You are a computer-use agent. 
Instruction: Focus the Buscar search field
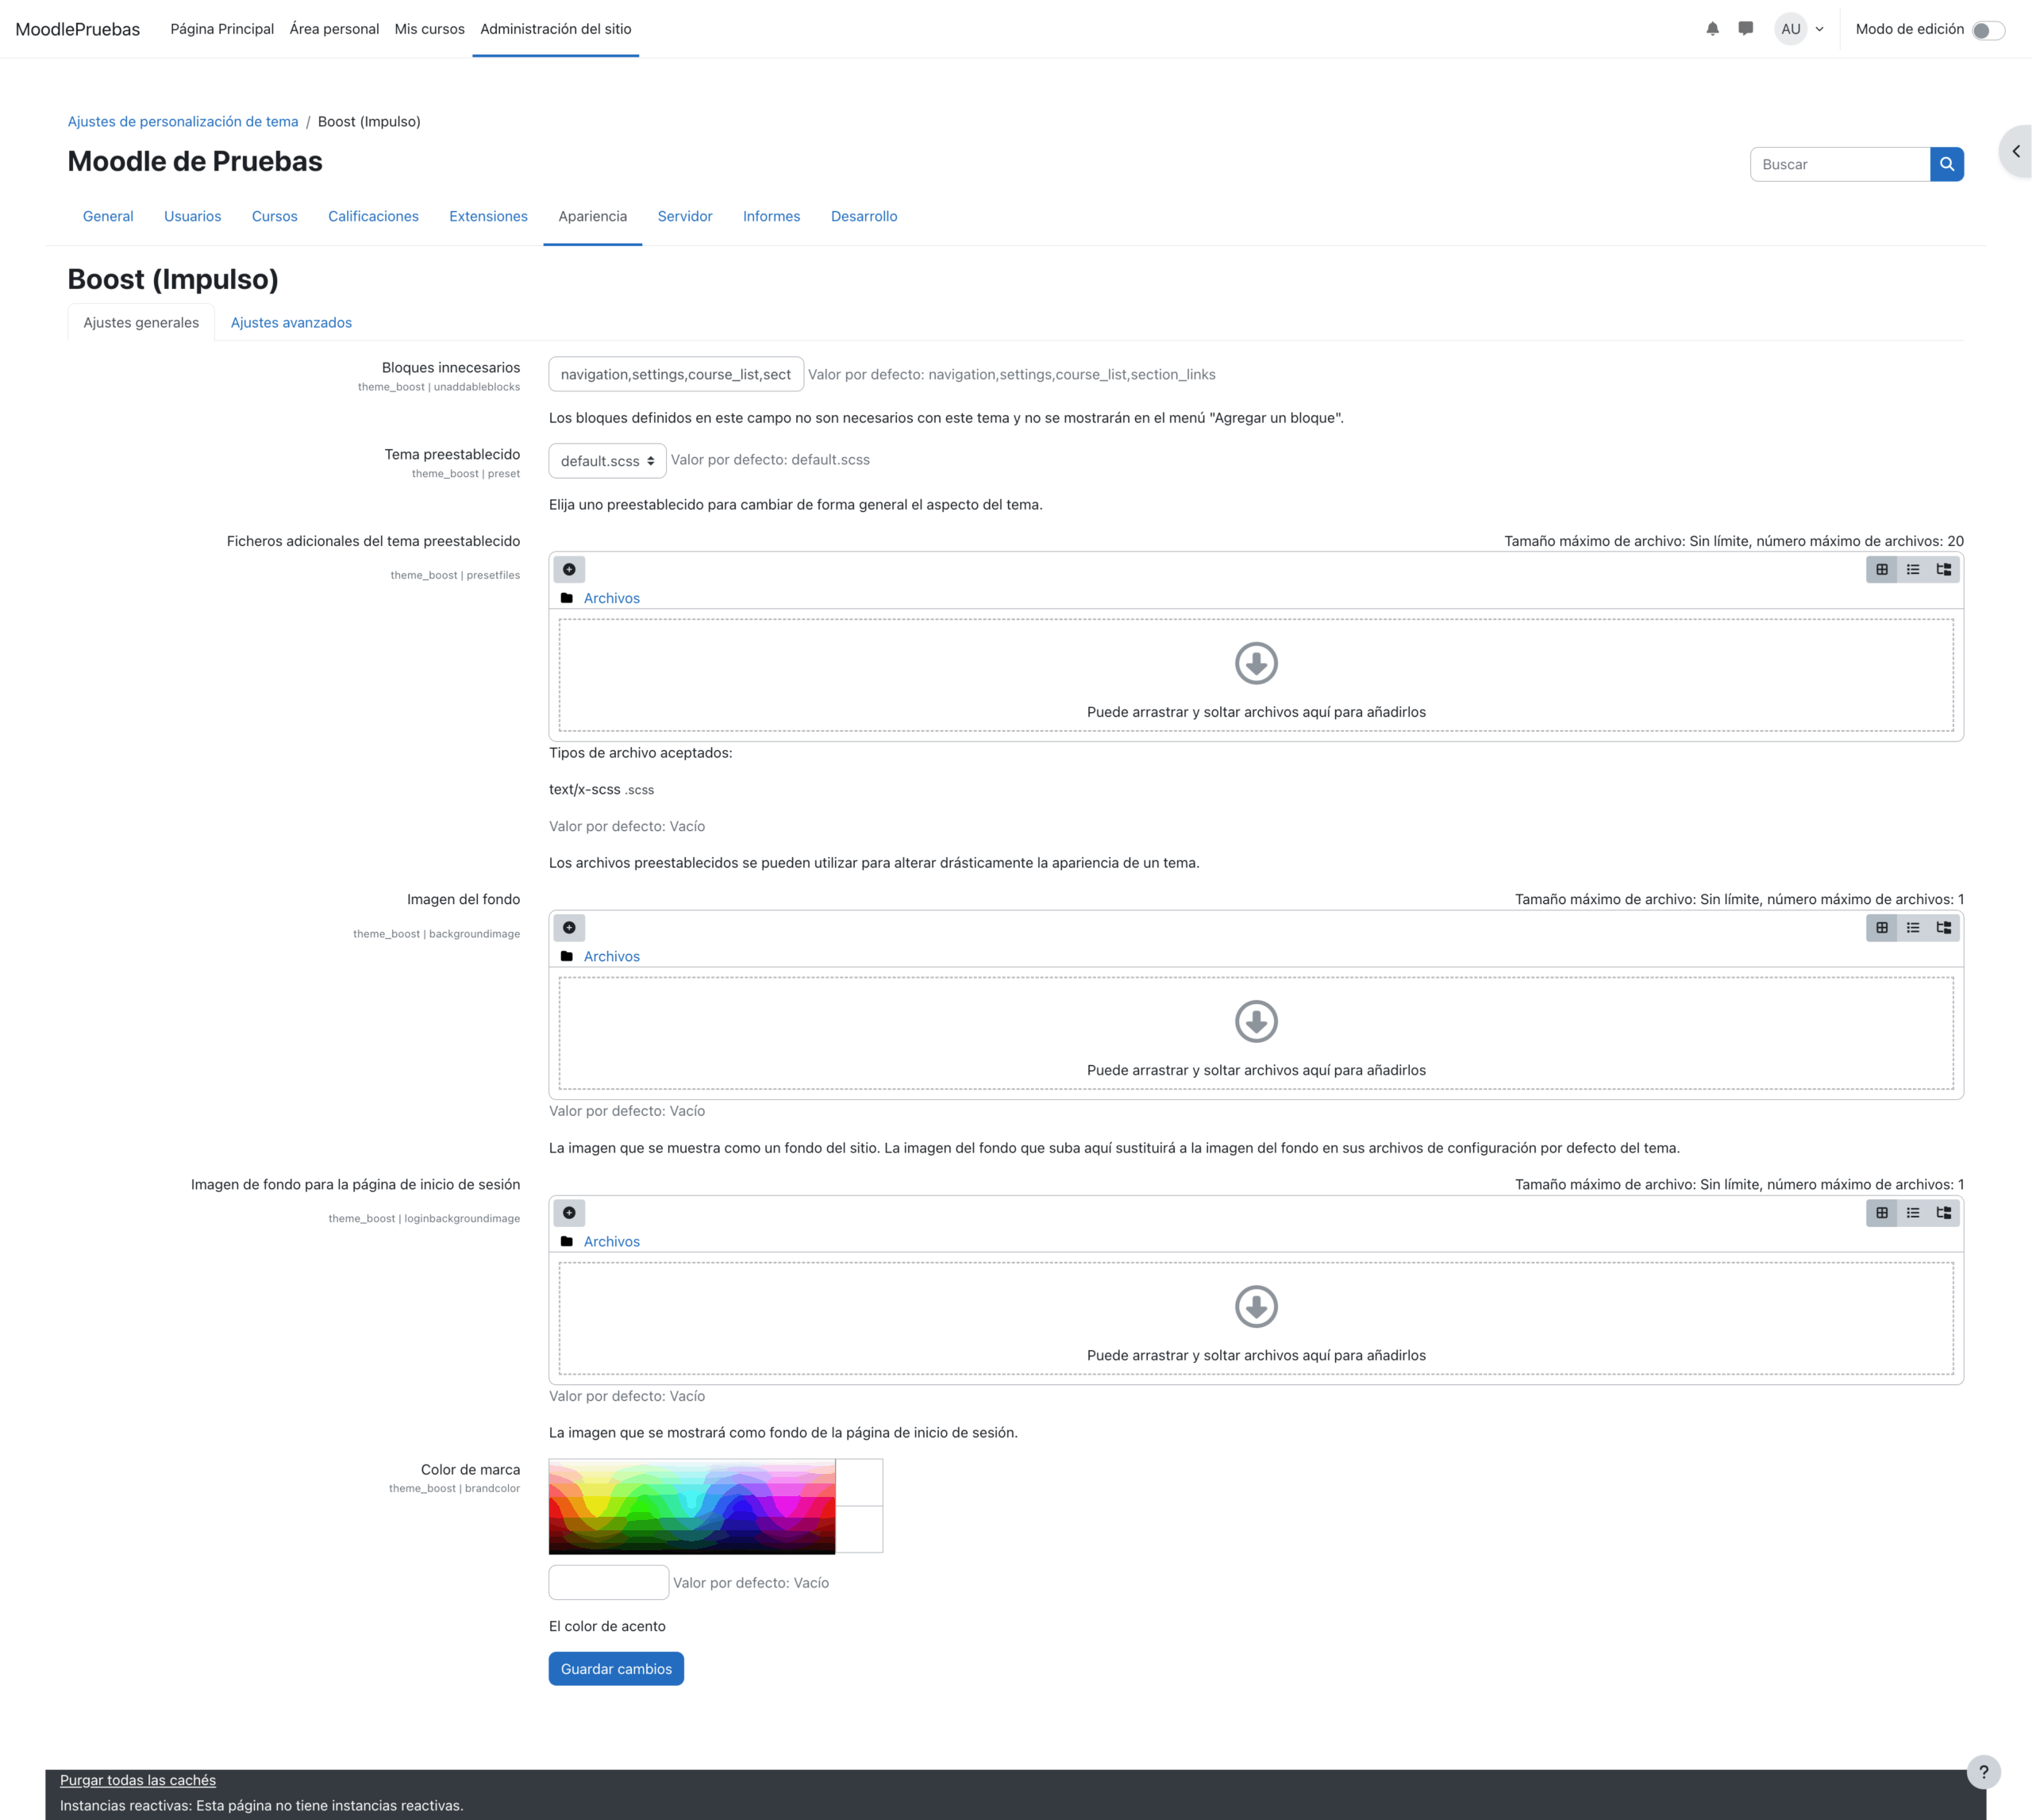click(x=1840, y=164)
